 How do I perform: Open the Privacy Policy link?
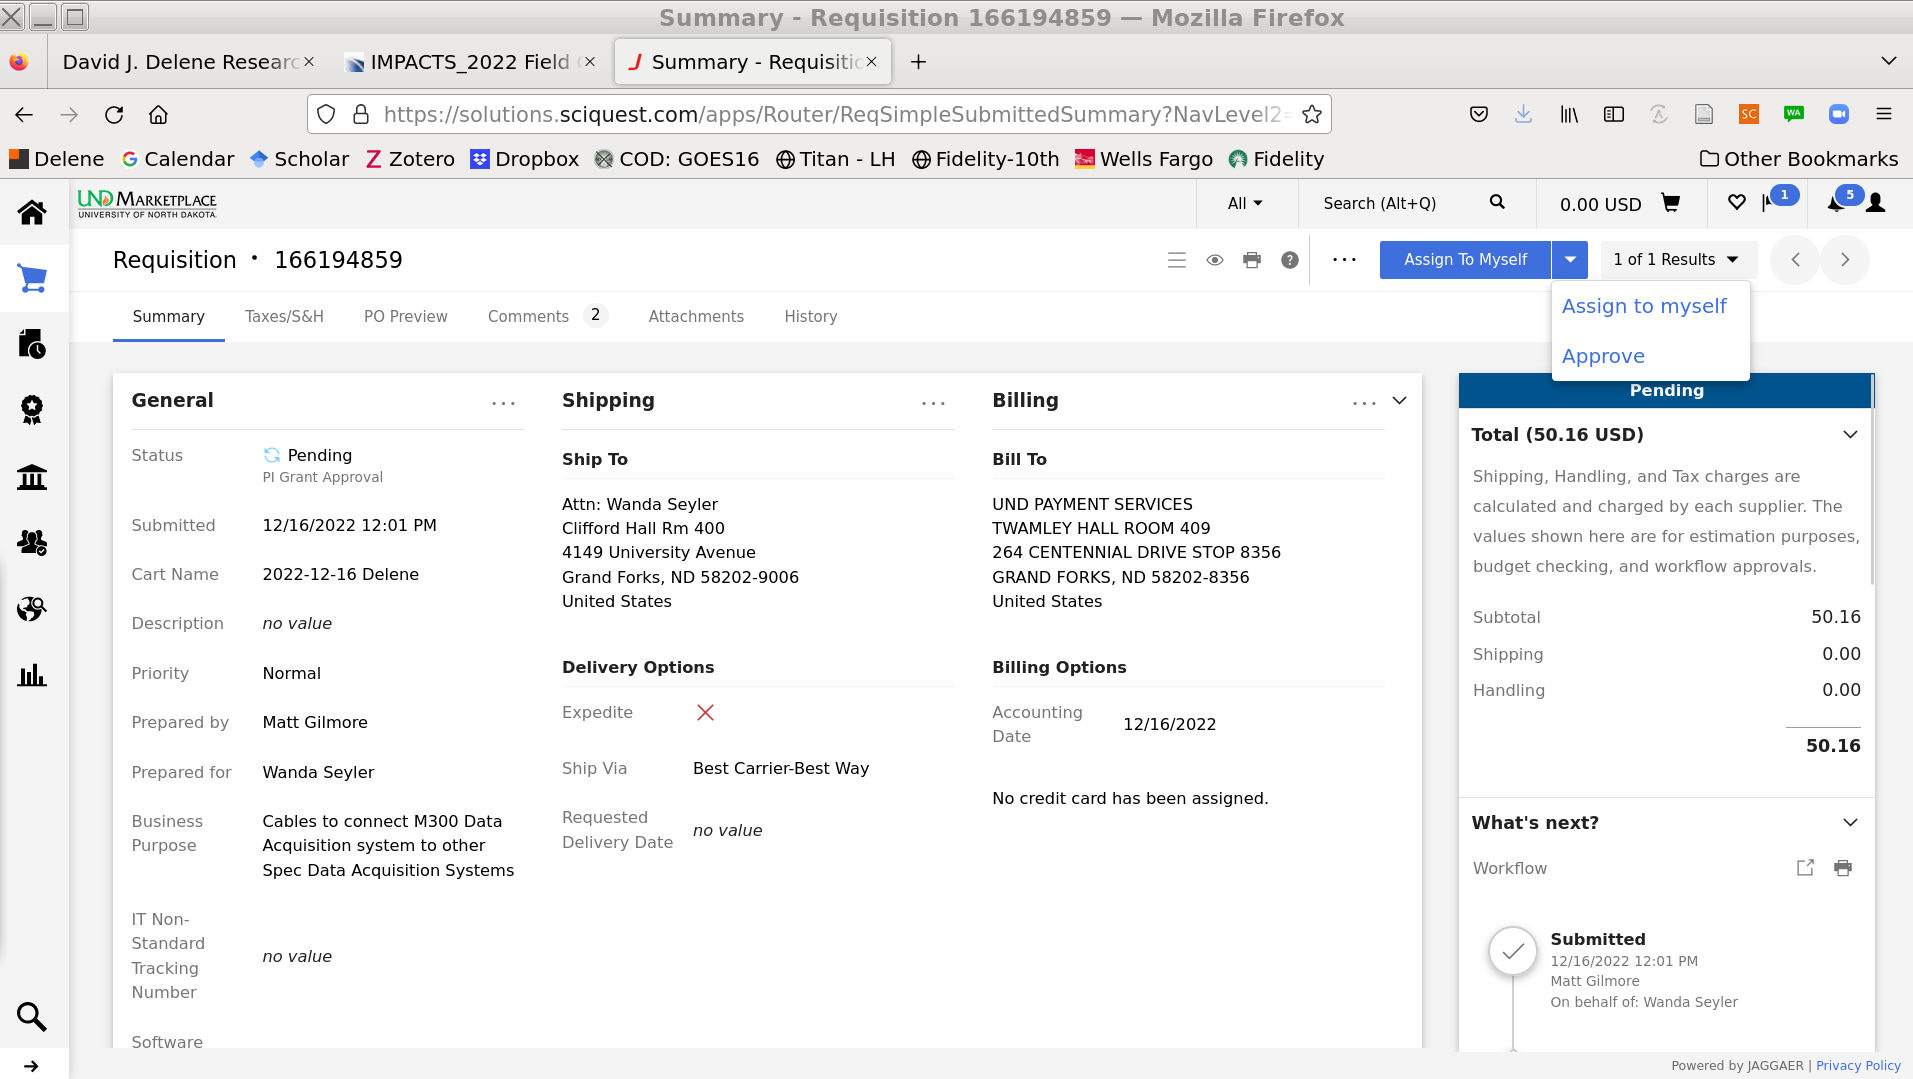pos(1858,1066)
